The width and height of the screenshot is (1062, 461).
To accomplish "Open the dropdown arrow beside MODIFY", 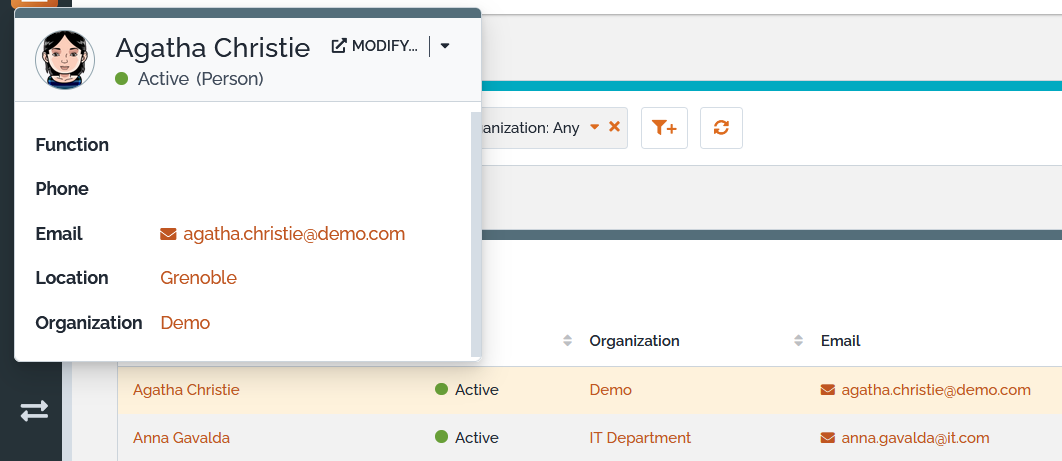I will point(445,46).
